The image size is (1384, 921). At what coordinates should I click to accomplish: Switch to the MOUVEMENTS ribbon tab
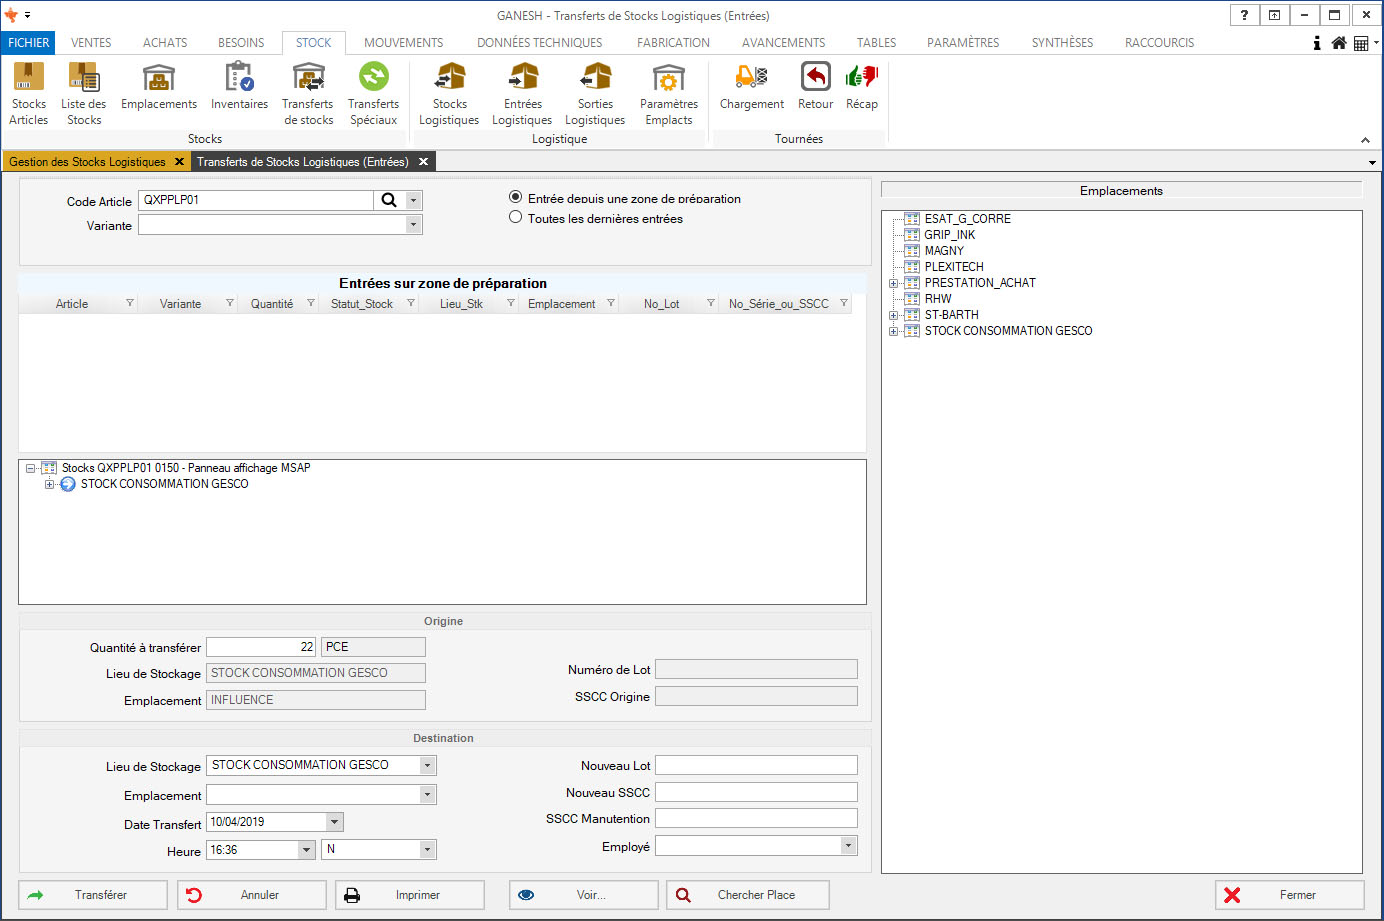[403, 43]
